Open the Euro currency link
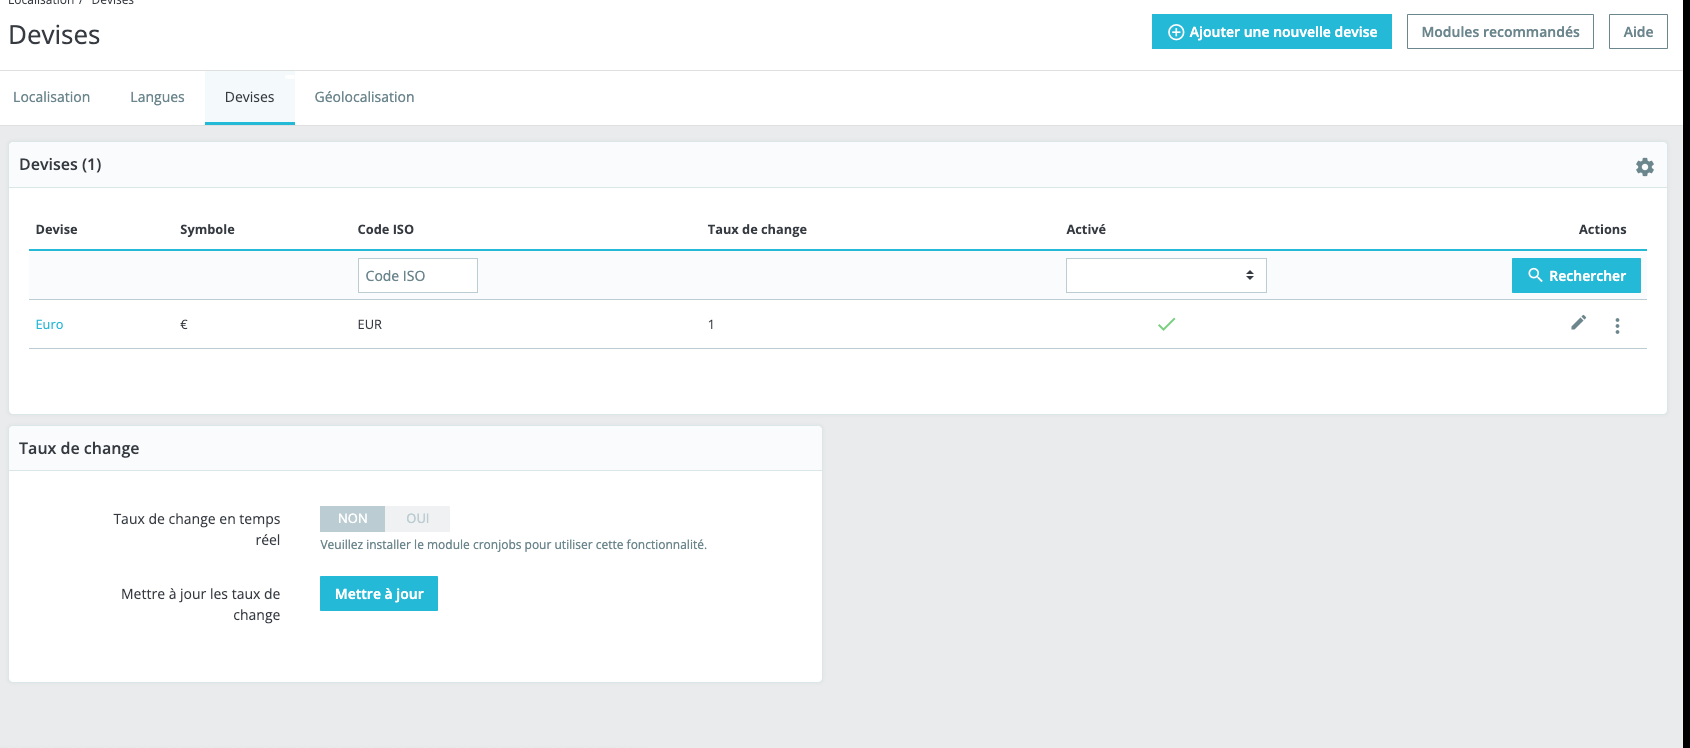The width and height of the screenshot is (1690, 748). (49, 325)
